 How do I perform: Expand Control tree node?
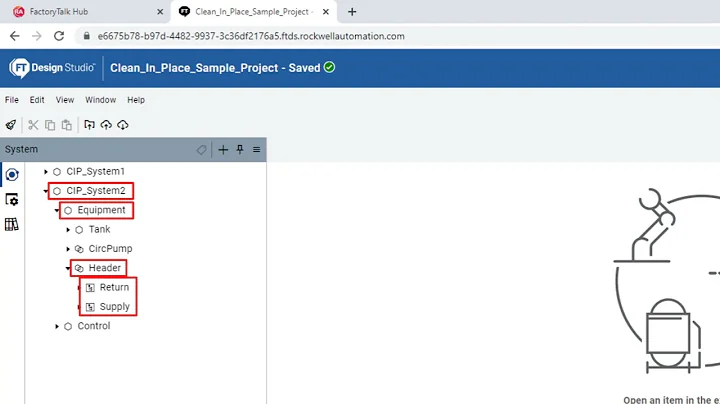56,326
